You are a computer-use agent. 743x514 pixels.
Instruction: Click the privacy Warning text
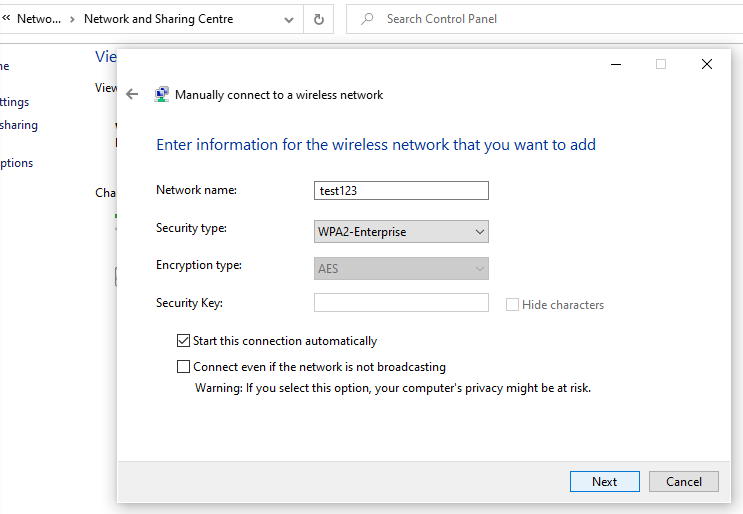point(393,388)
